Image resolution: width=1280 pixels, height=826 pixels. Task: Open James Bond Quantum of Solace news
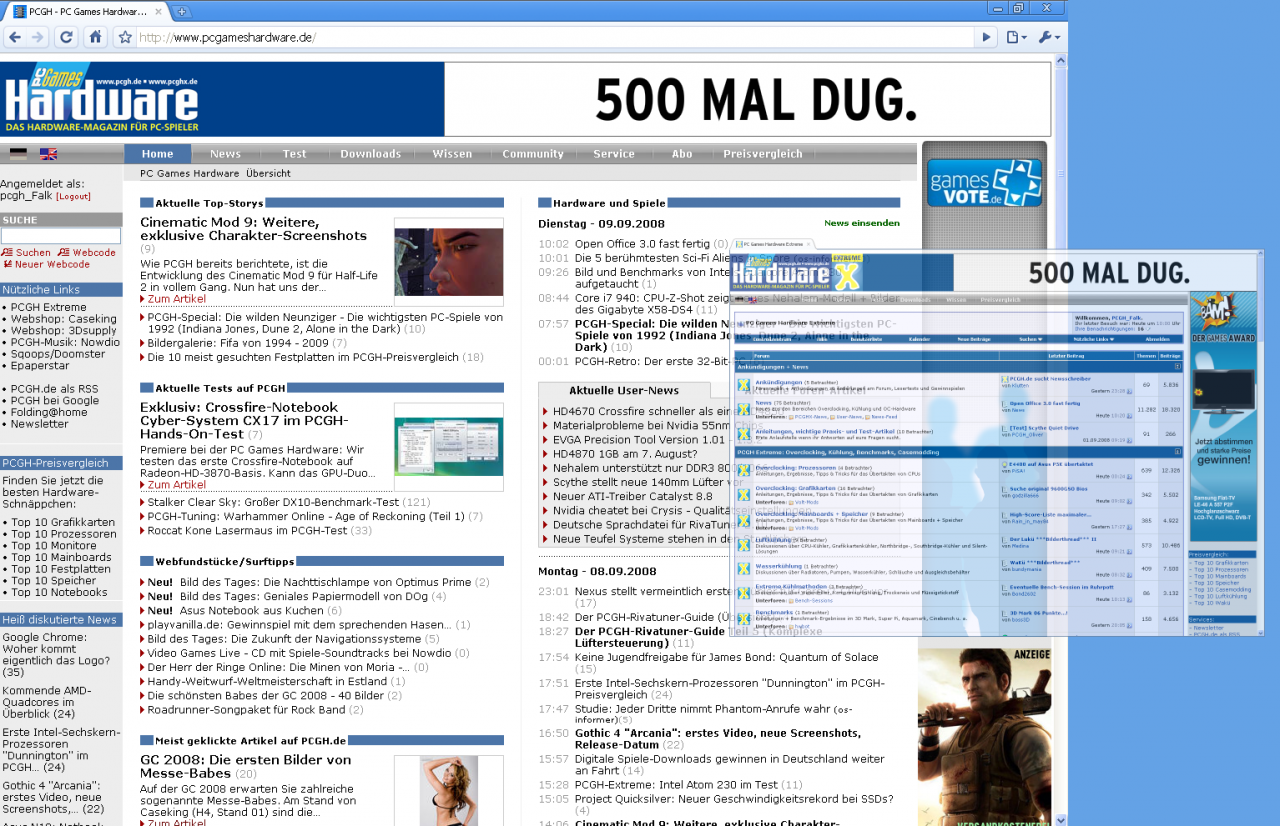pos(727,657)
